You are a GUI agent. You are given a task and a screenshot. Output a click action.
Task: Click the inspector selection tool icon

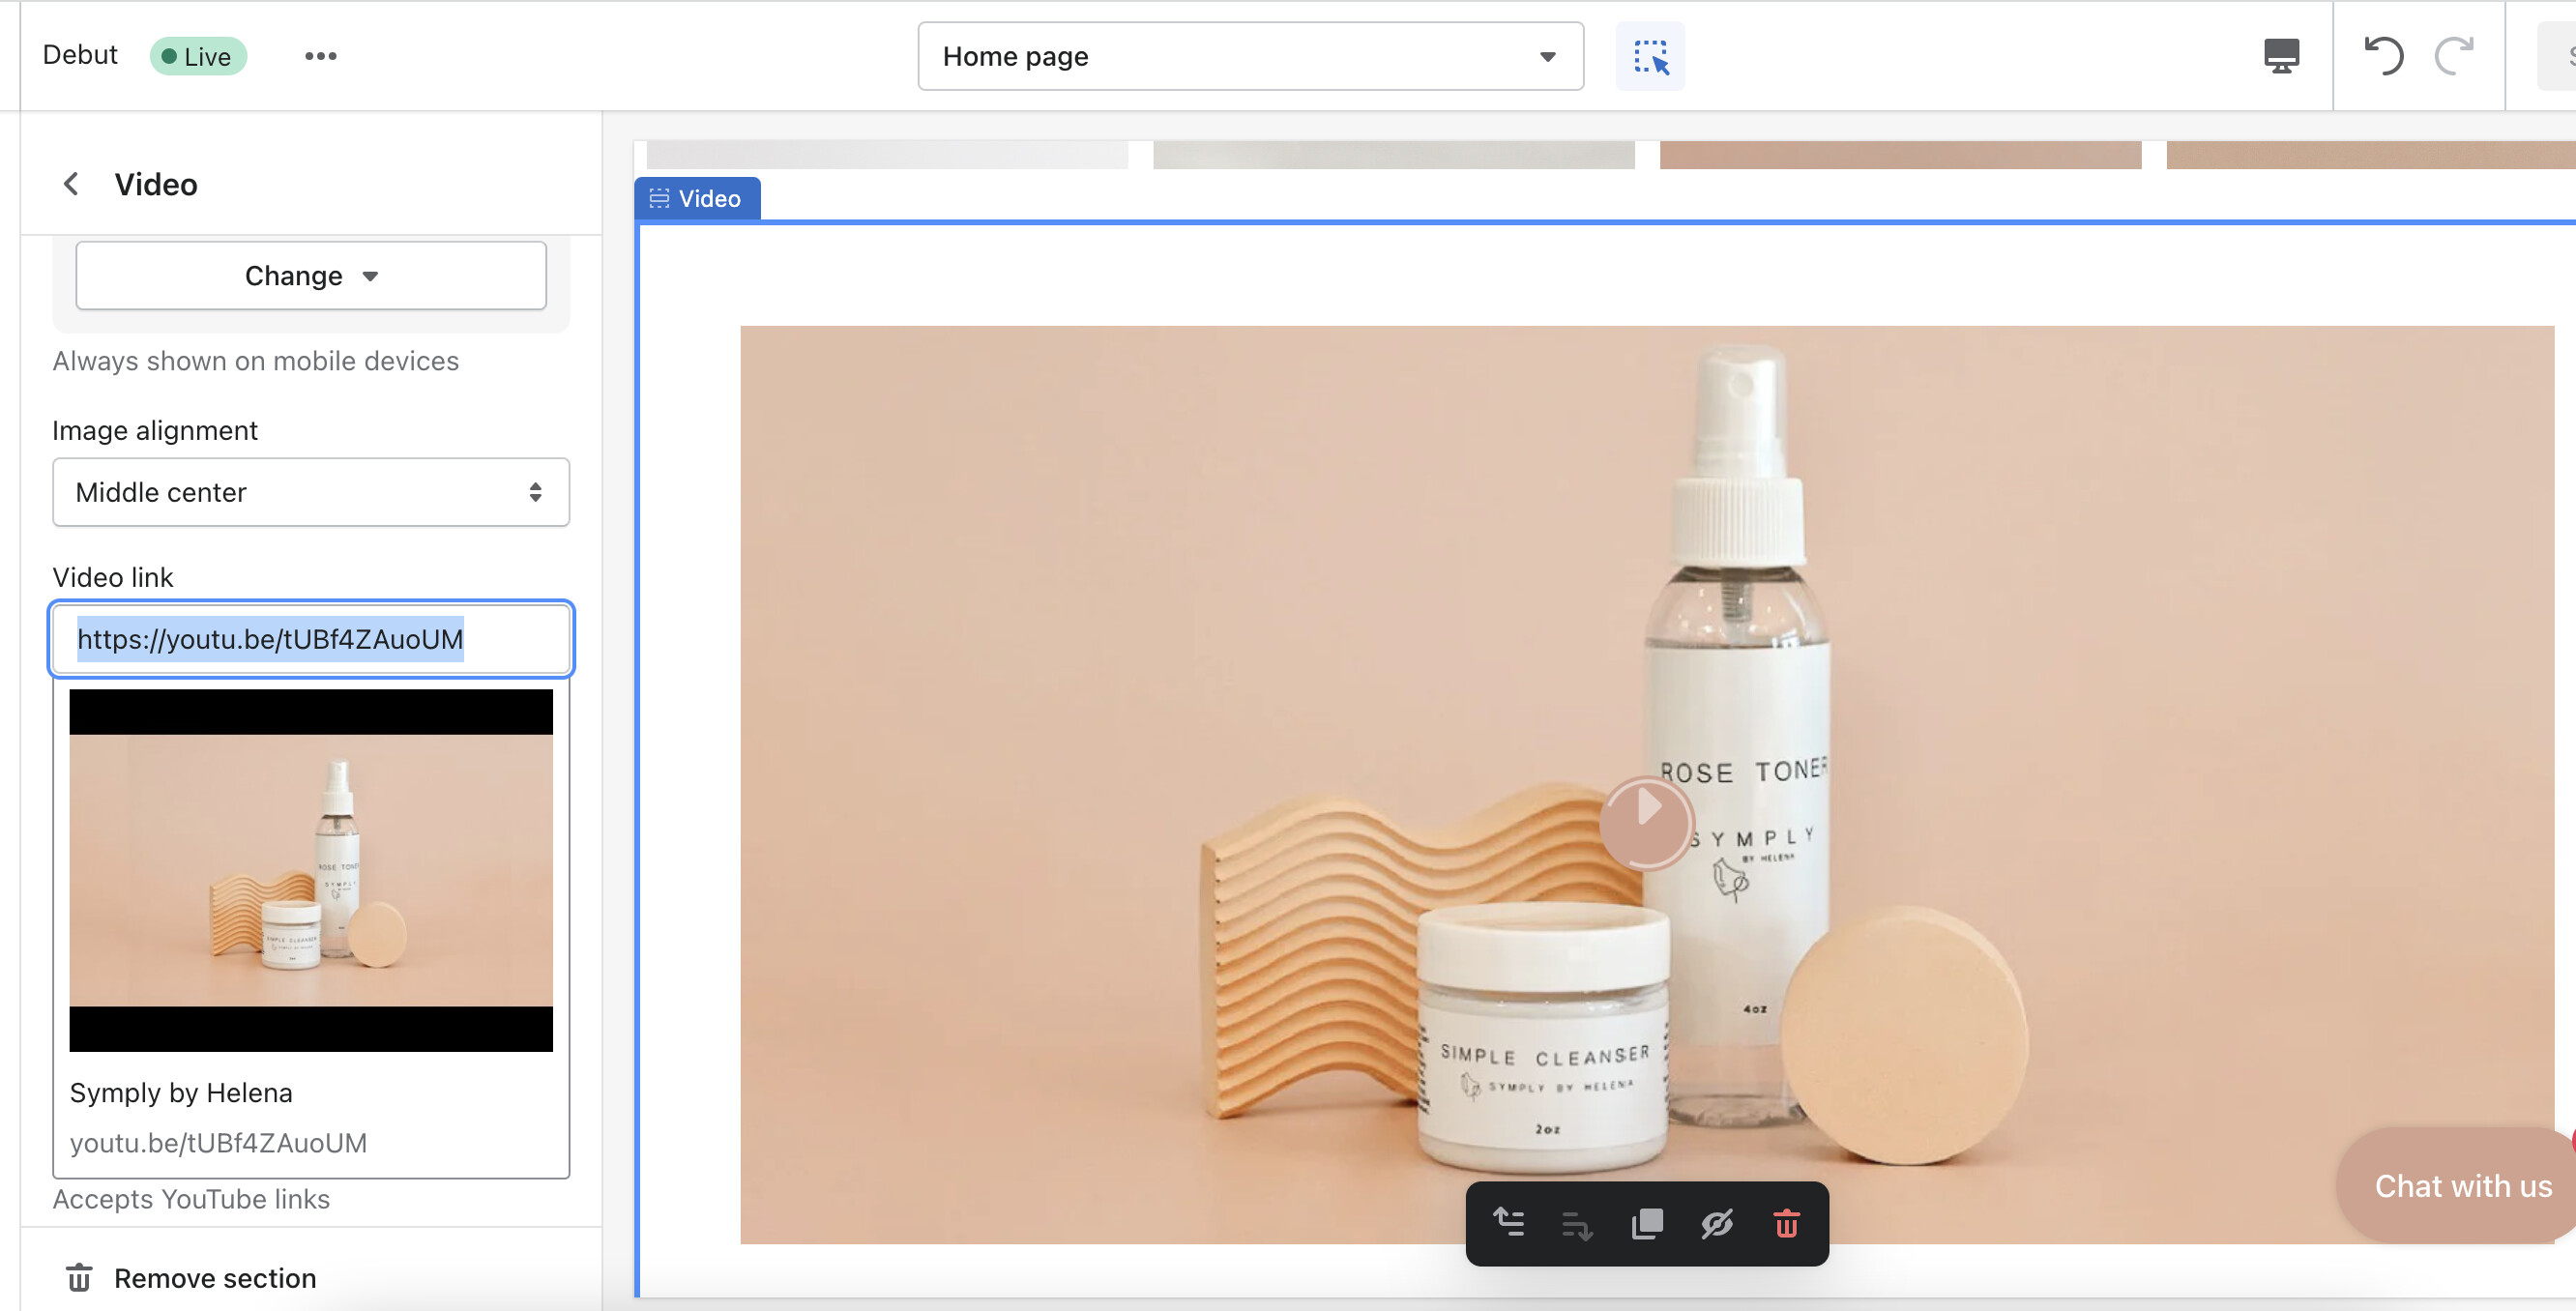click(1650, 56)
